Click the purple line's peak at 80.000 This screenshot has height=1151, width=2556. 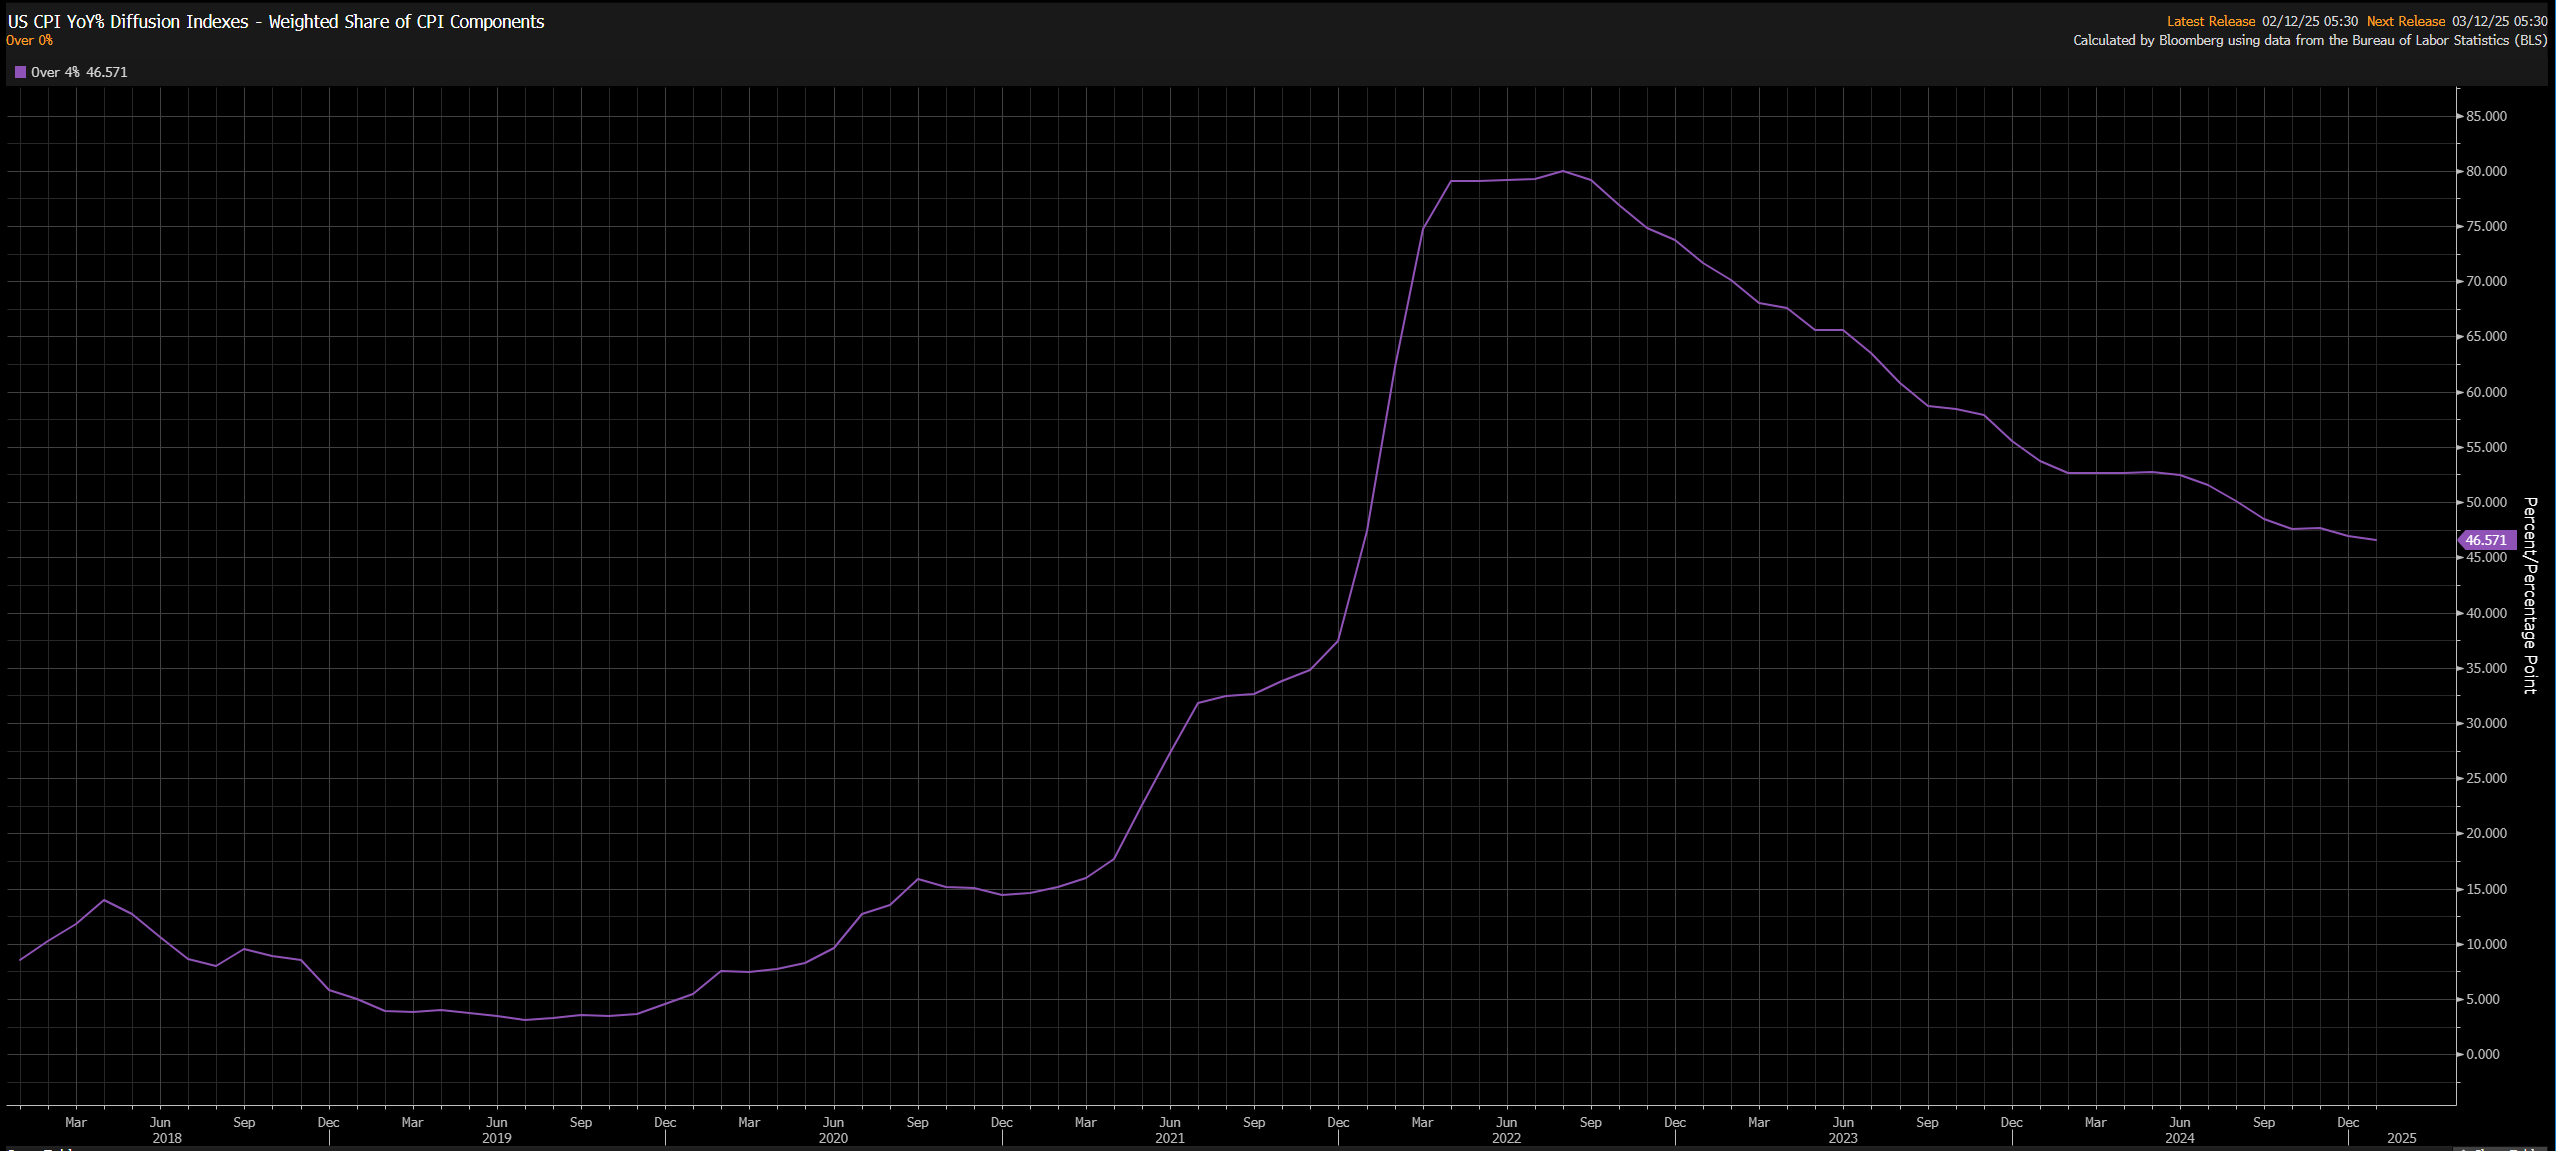[1563, 171]
